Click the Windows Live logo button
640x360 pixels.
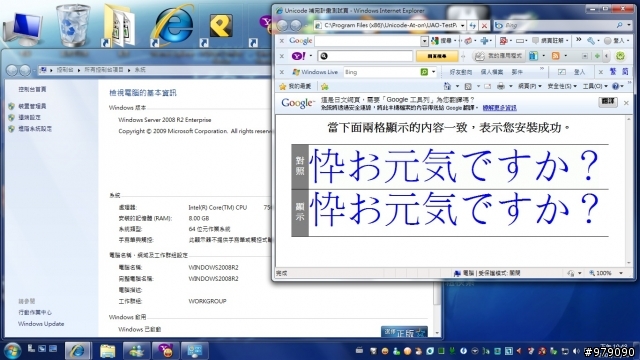tap(315, 72)
